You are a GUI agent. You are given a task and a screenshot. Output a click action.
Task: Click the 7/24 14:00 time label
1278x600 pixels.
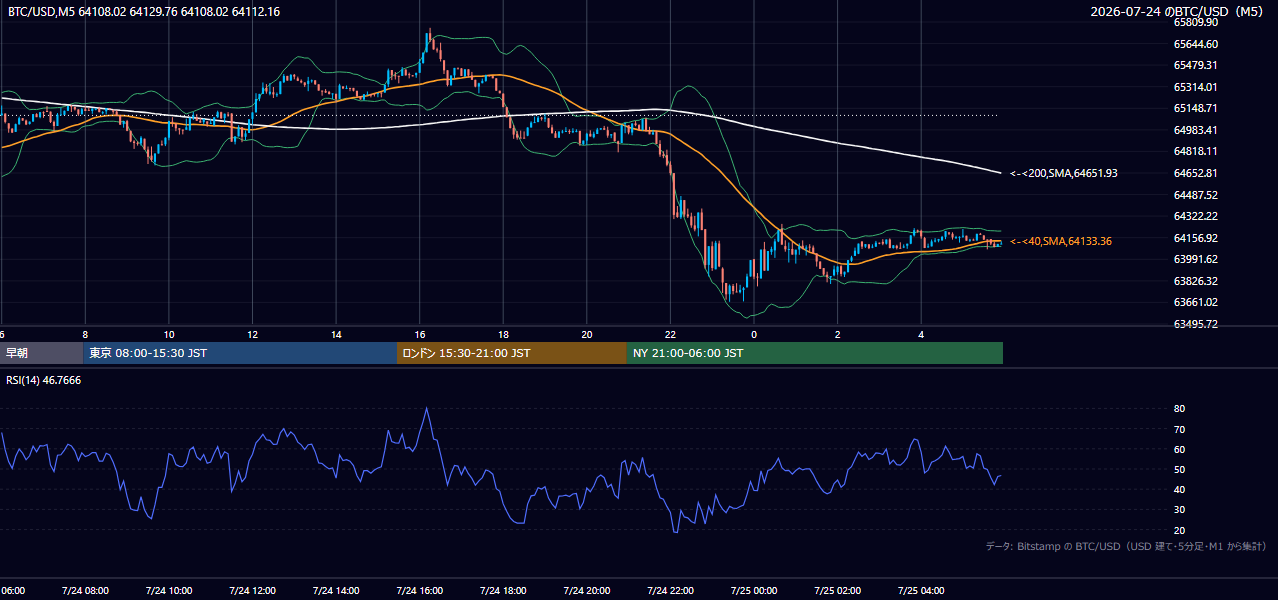click(336, 590)
